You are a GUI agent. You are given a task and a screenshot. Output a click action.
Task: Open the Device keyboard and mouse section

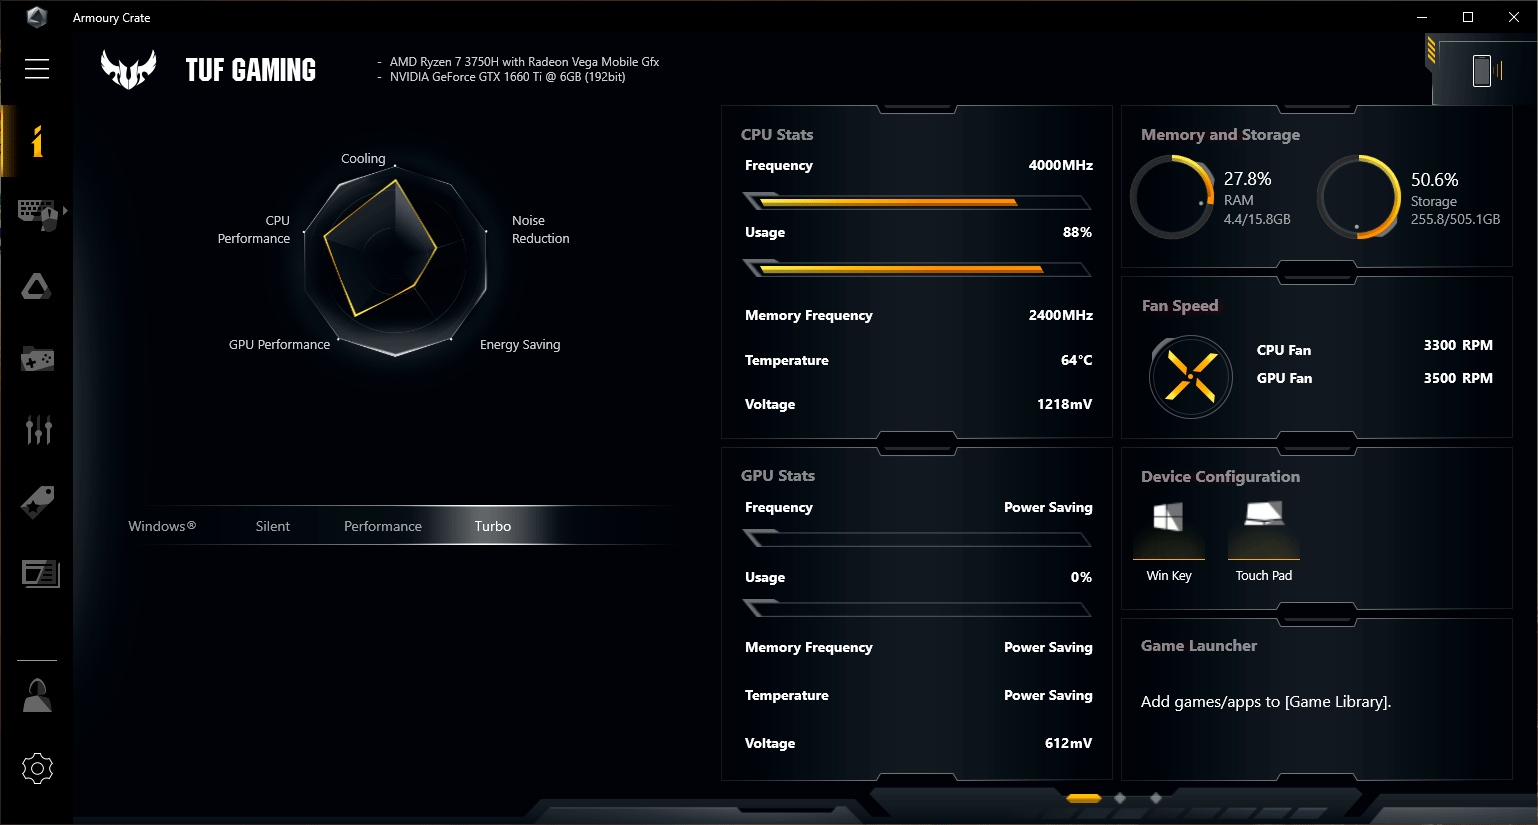[x=38, y=214]
